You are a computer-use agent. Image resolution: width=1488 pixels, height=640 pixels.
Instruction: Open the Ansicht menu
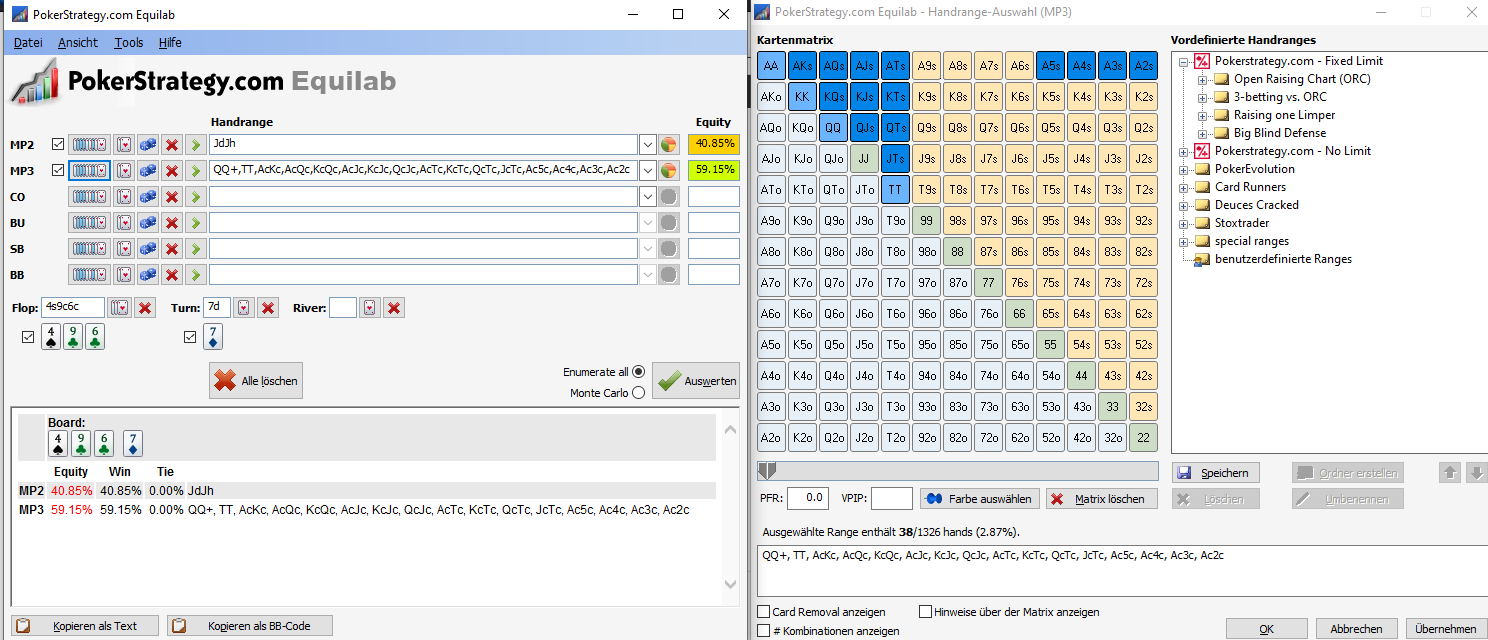click(78, 43)
